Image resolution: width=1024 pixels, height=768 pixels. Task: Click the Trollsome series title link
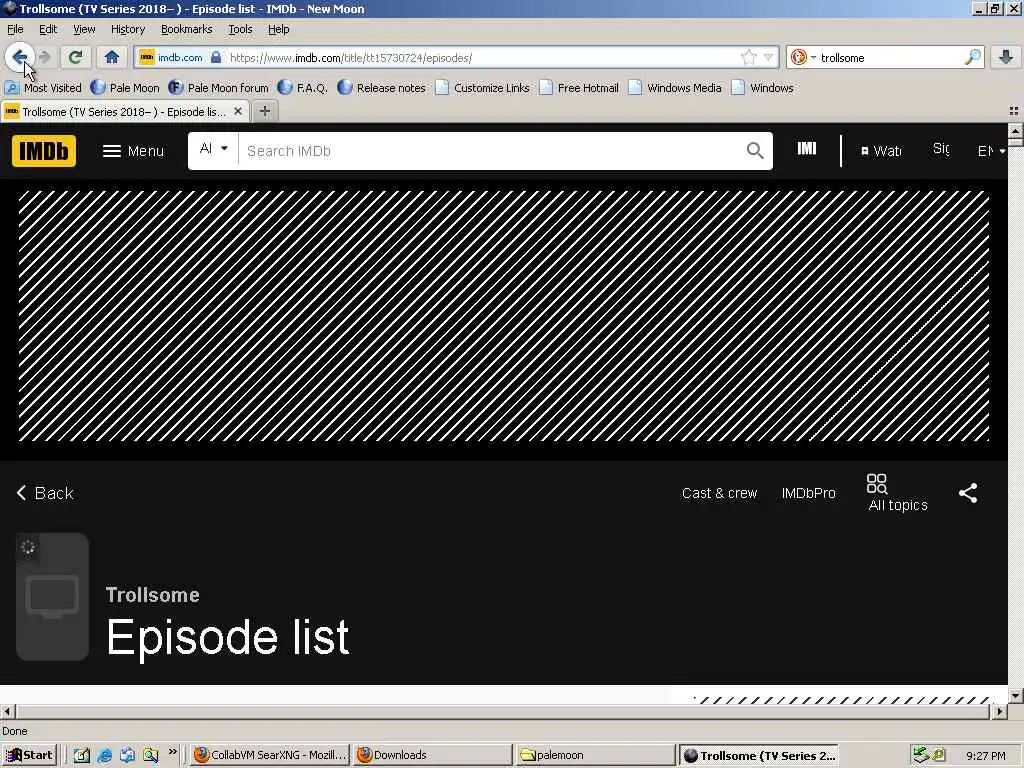click(x=153, y=595)
